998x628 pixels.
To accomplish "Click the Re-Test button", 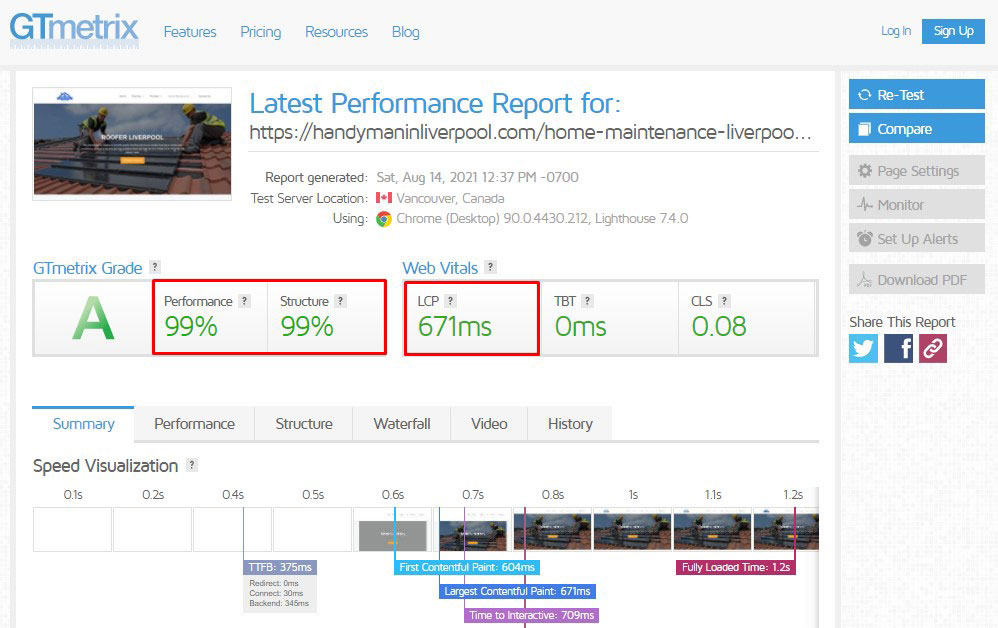I will [916, 93].
